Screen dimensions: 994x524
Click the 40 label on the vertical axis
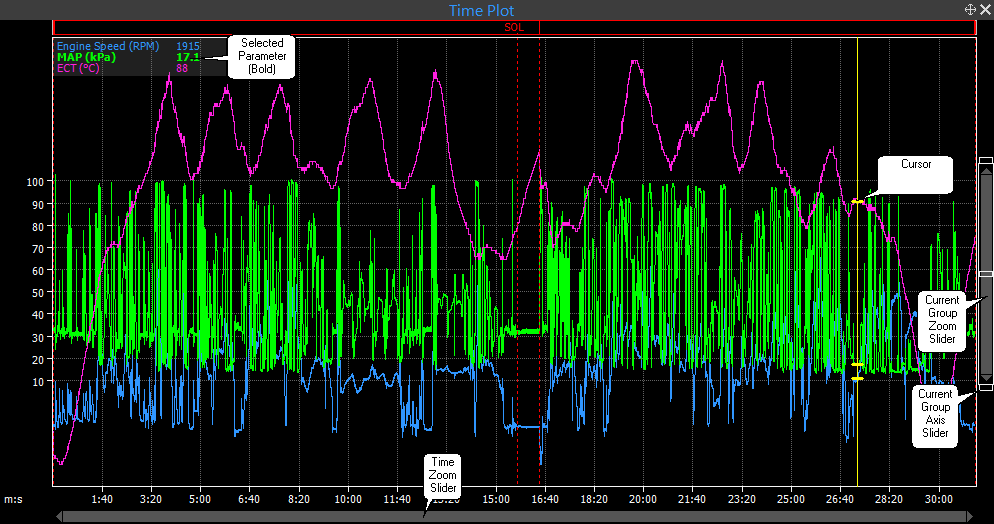click(x=38, y=316)
